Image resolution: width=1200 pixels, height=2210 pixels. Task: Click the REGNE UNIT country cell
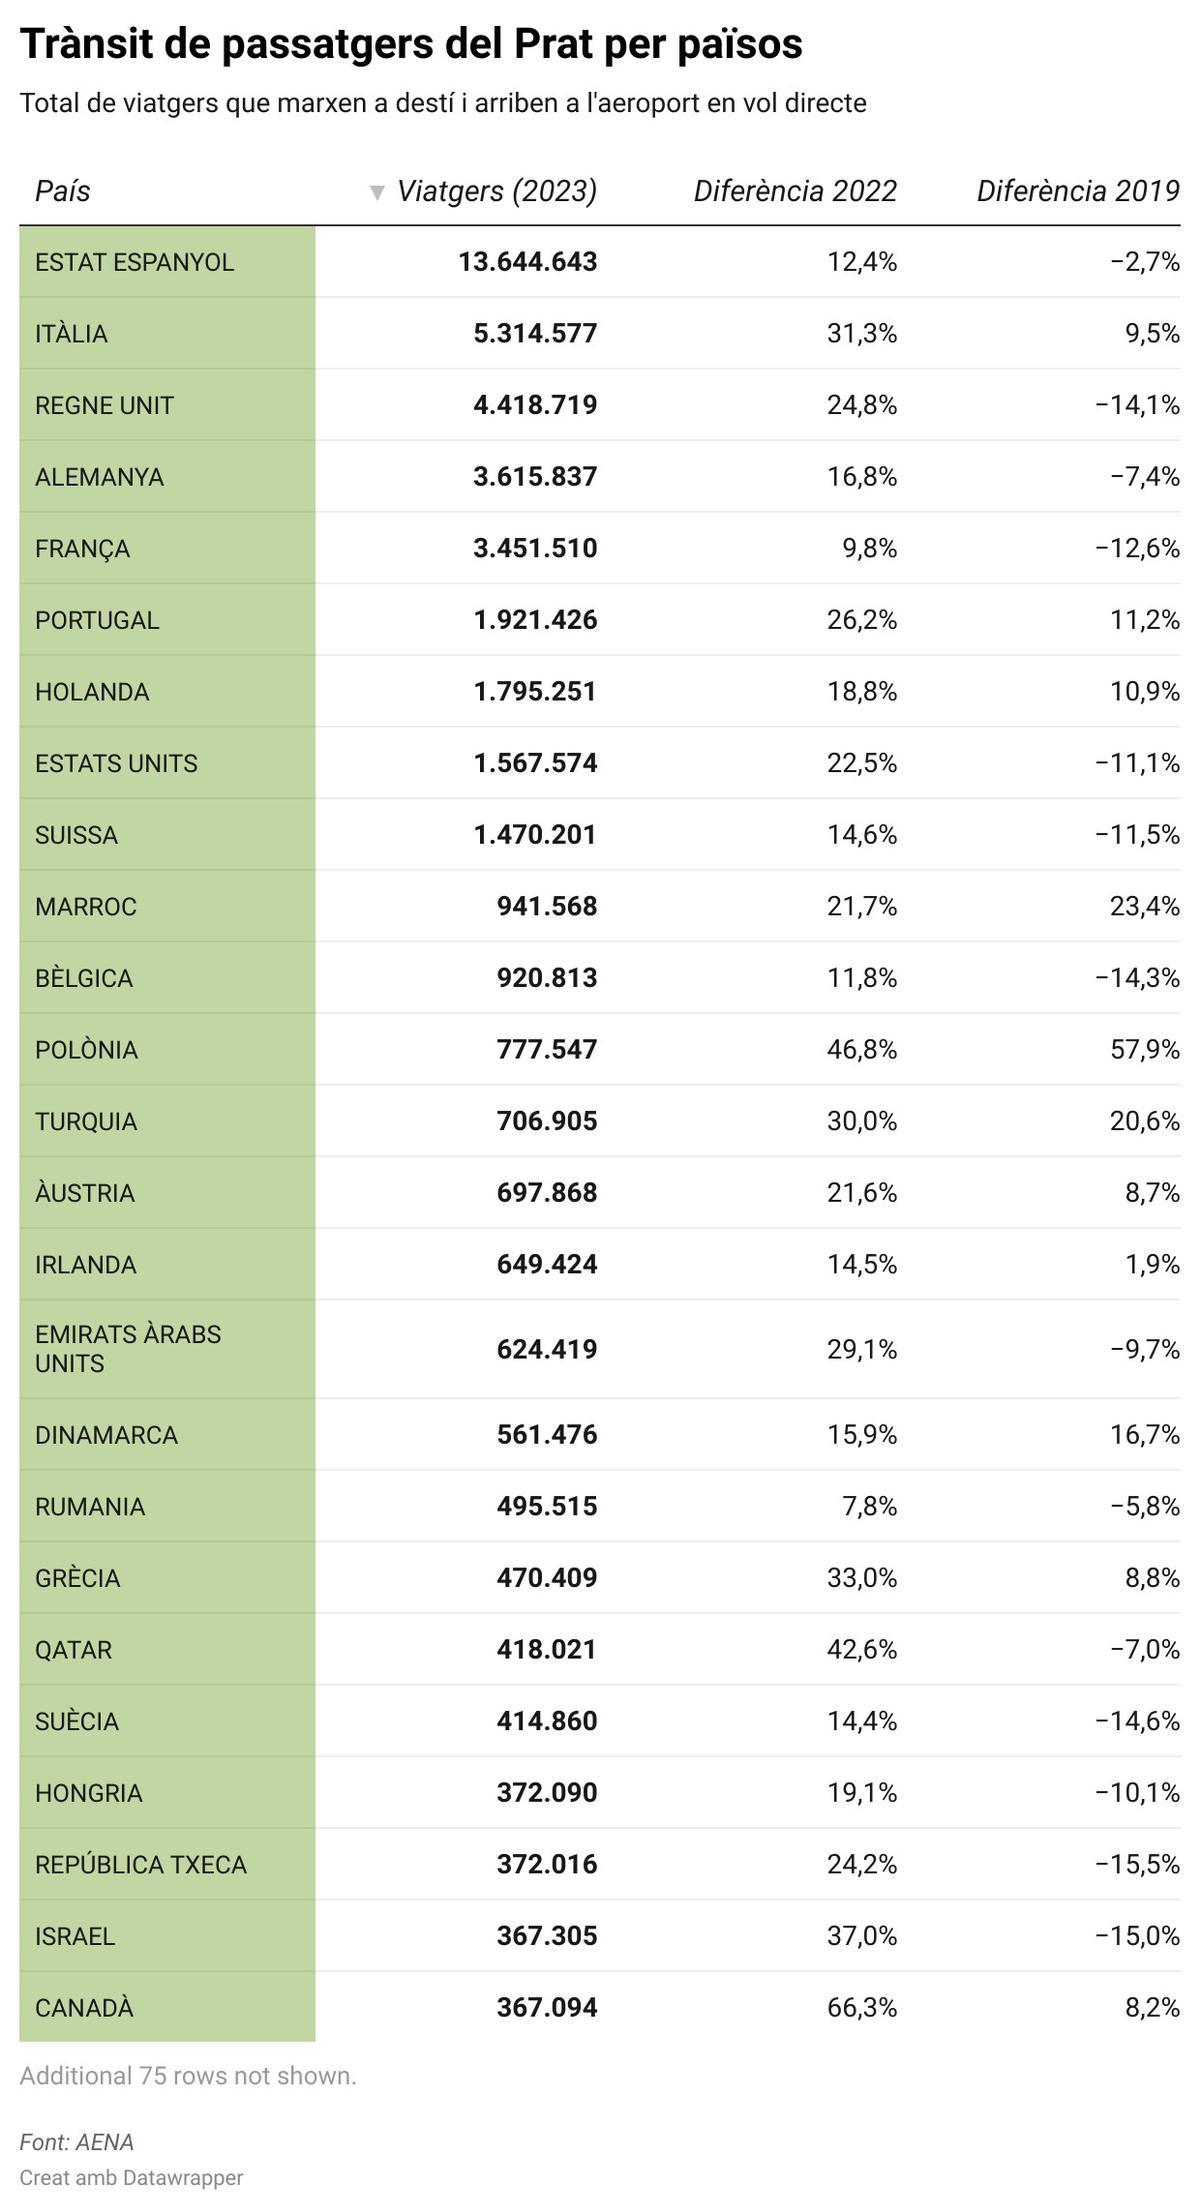(104, 405)
